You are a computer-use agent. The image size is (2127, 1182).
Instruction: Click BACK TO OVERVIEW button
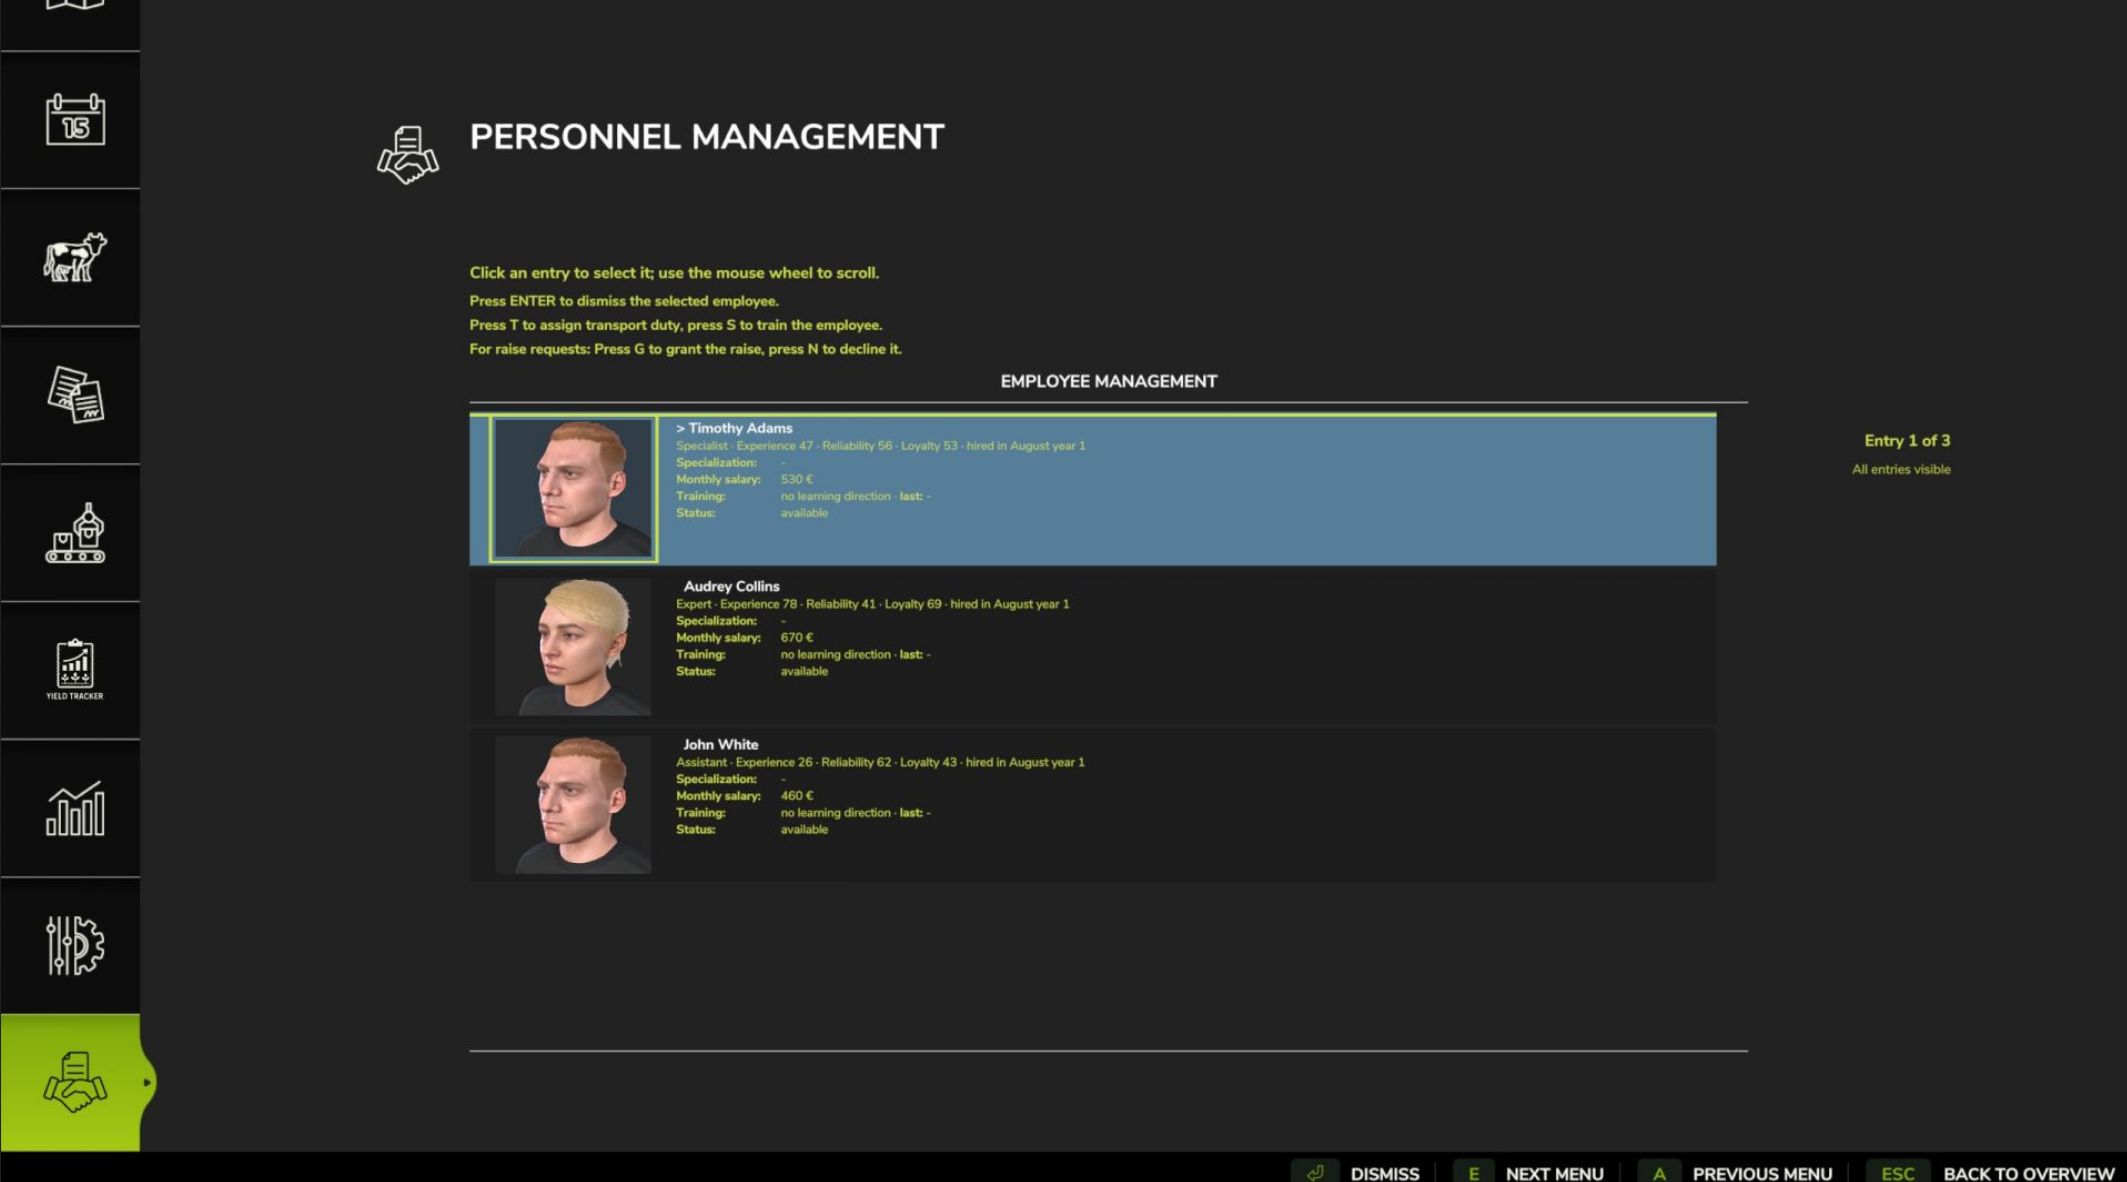point(2028,1173)
